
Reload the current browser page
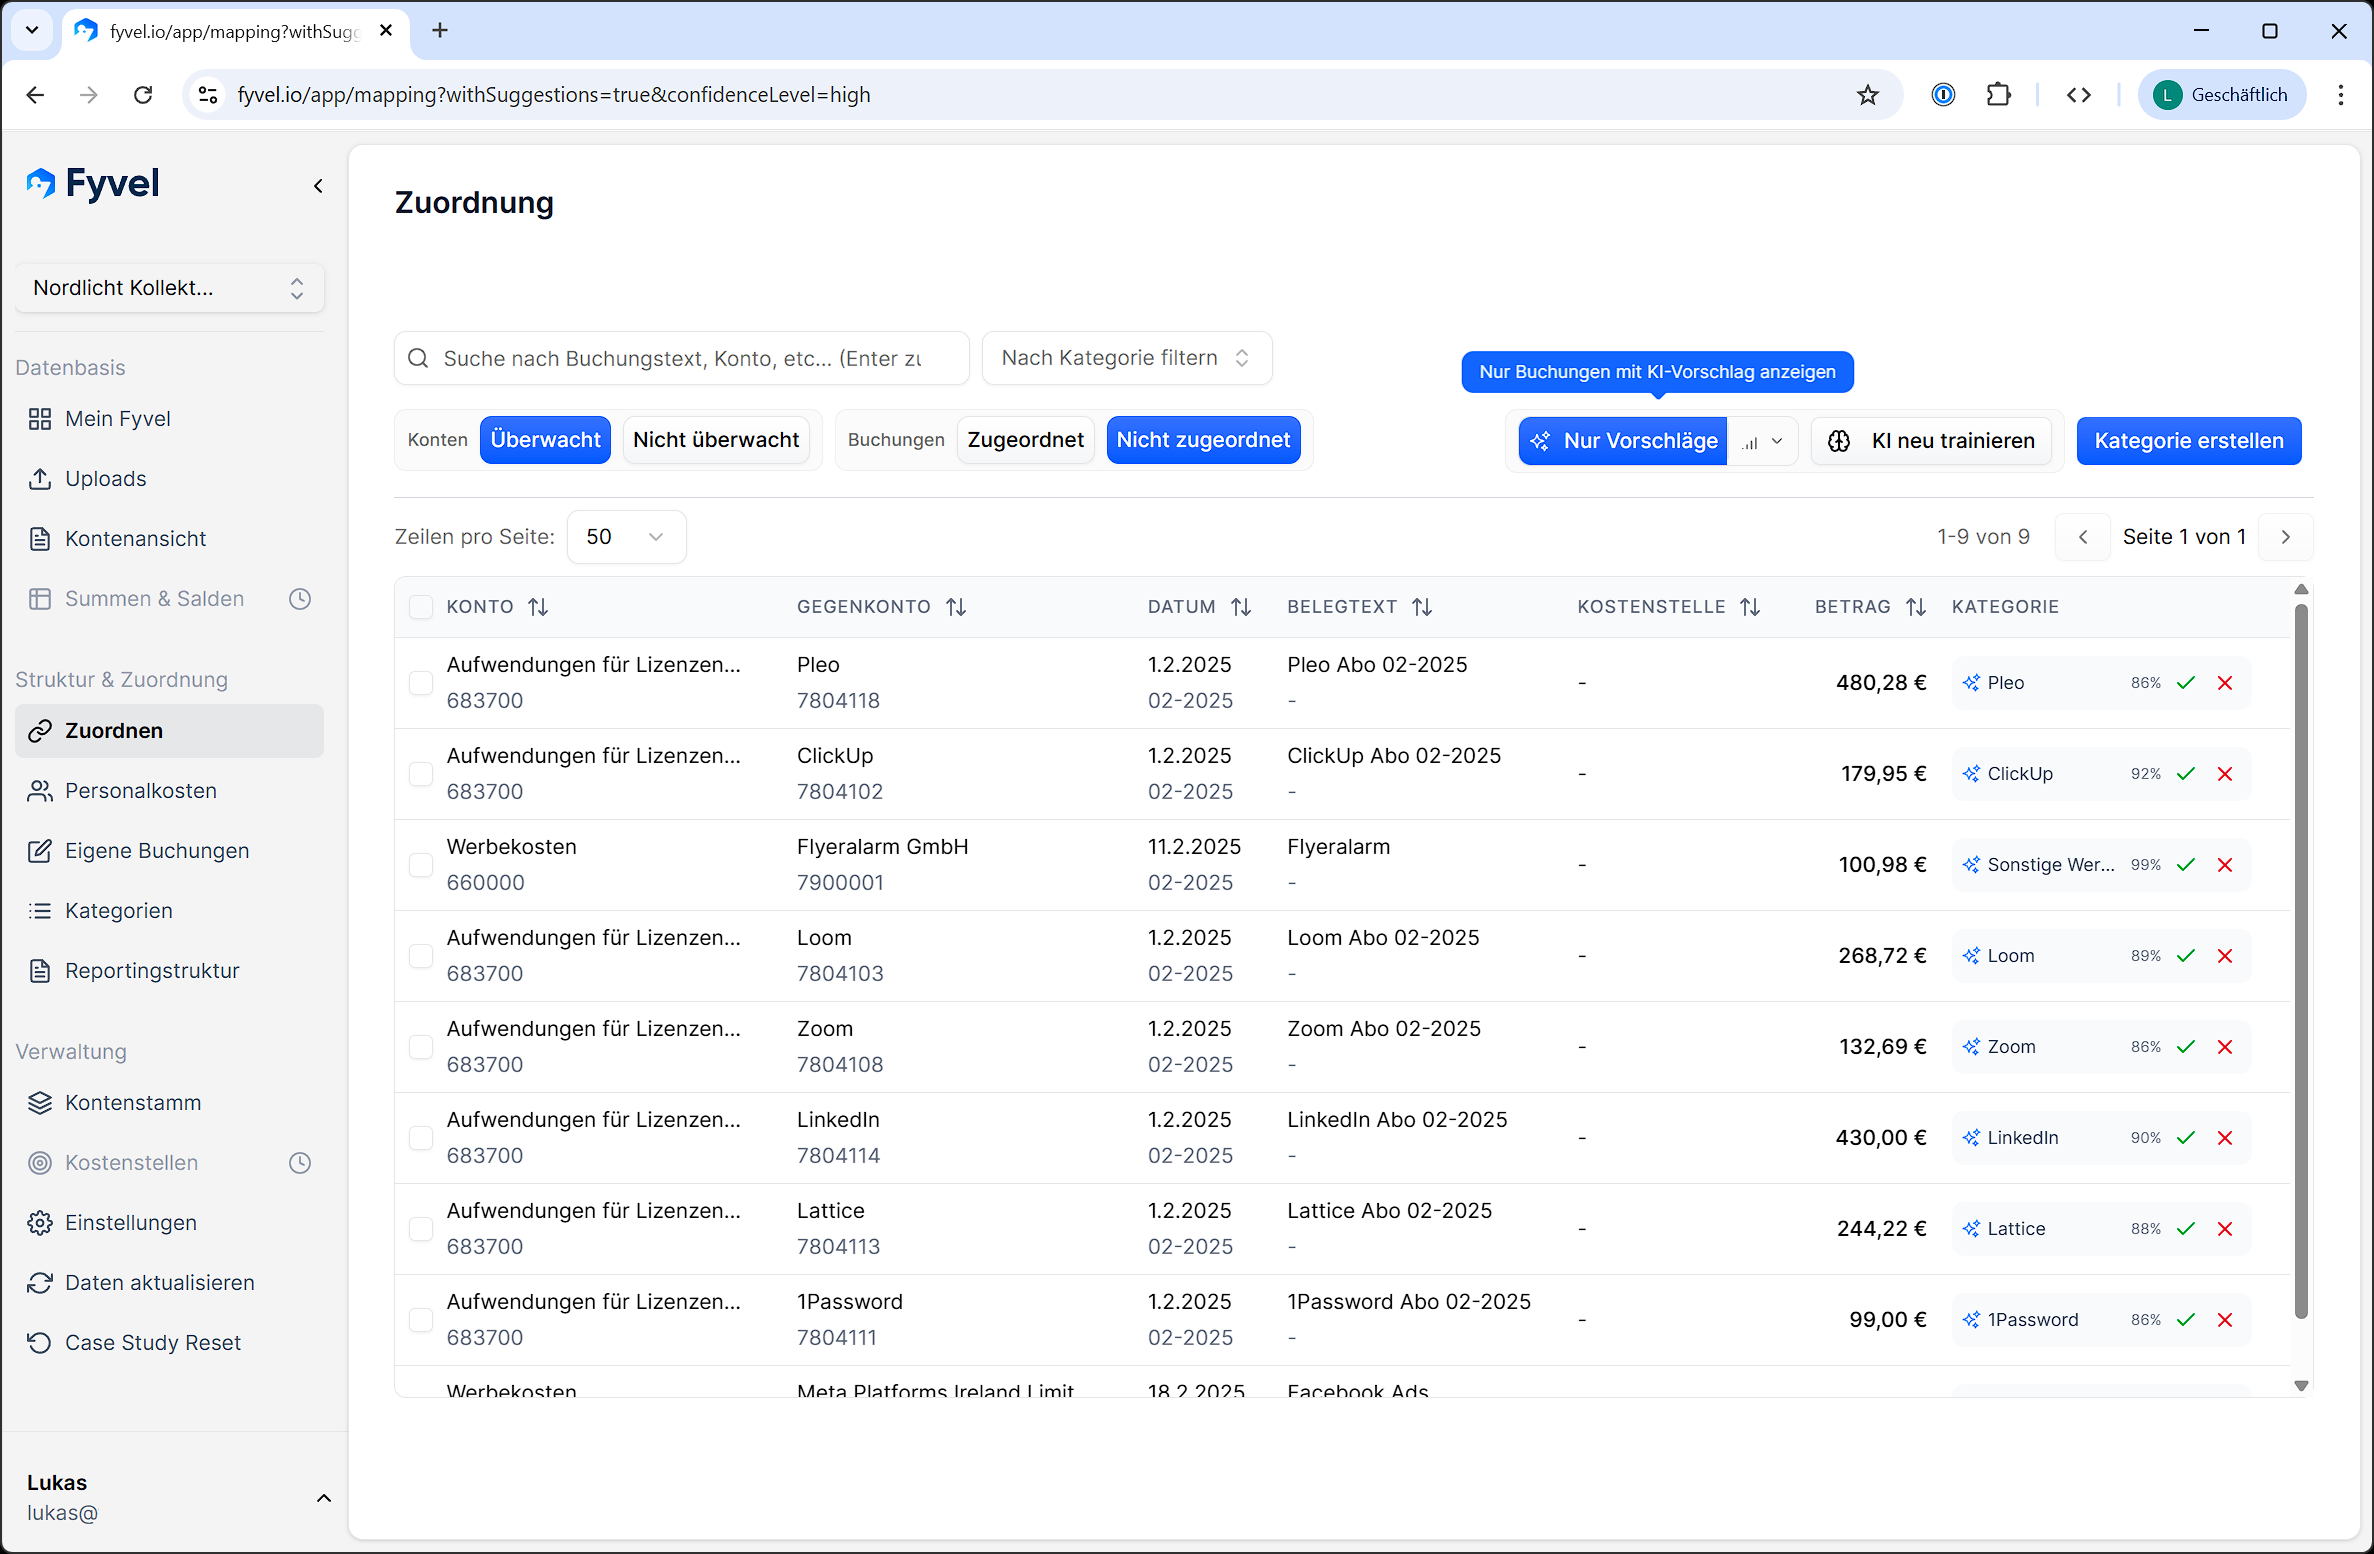click(143, 95)
